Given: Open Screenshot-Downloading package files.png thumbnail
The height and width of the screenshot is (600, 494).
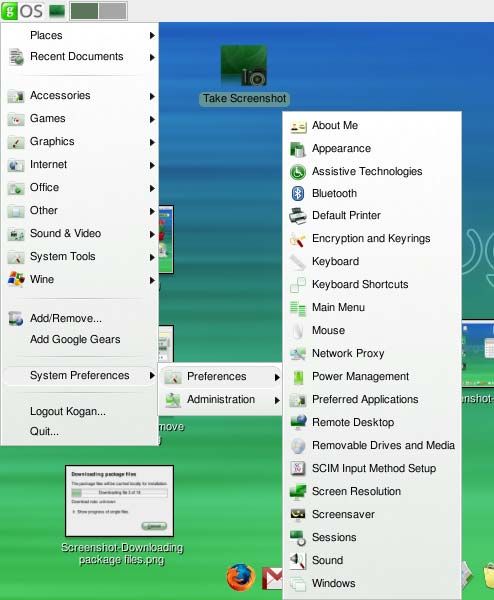Looking at the screenshot, I should tap(119, 501).
